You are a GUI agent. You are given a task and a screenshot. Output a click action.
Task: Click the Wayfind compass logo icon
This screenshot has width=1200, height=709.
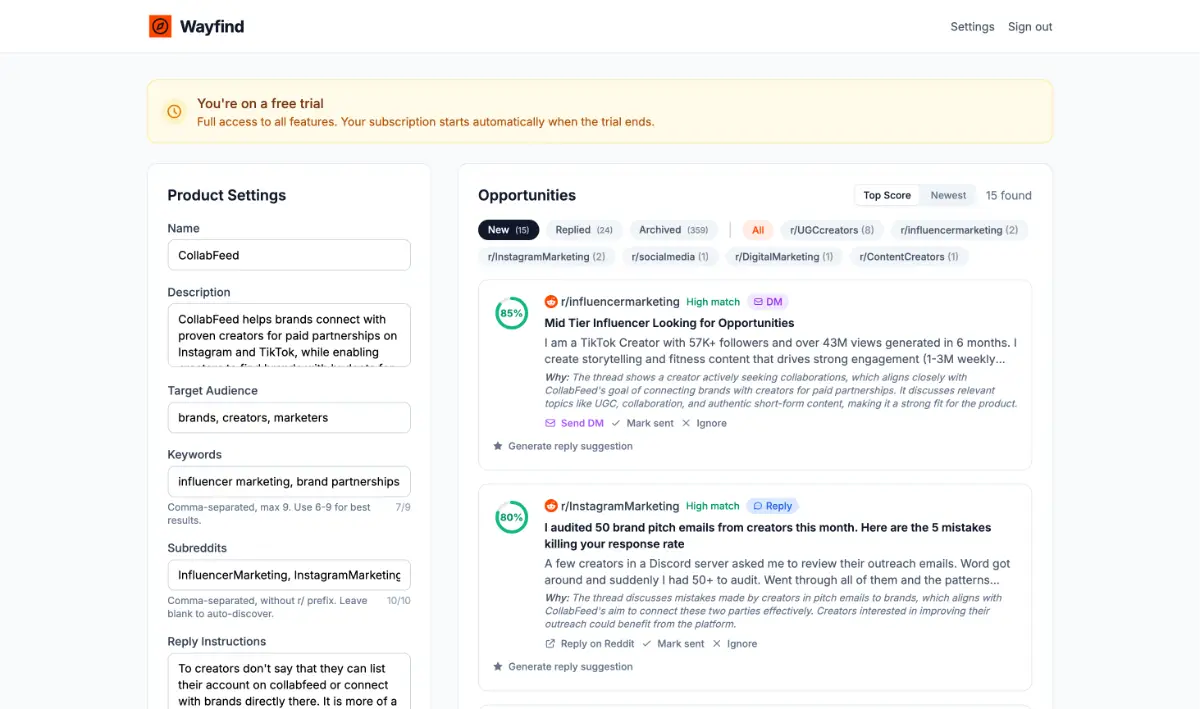click(160, 26)
